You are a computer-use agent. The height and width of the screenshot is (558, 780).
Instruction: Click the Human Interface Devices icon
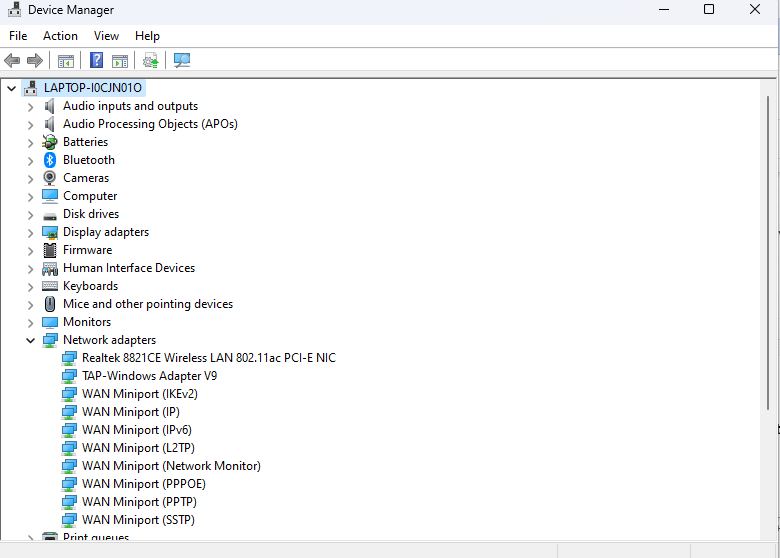click(50, 268)
